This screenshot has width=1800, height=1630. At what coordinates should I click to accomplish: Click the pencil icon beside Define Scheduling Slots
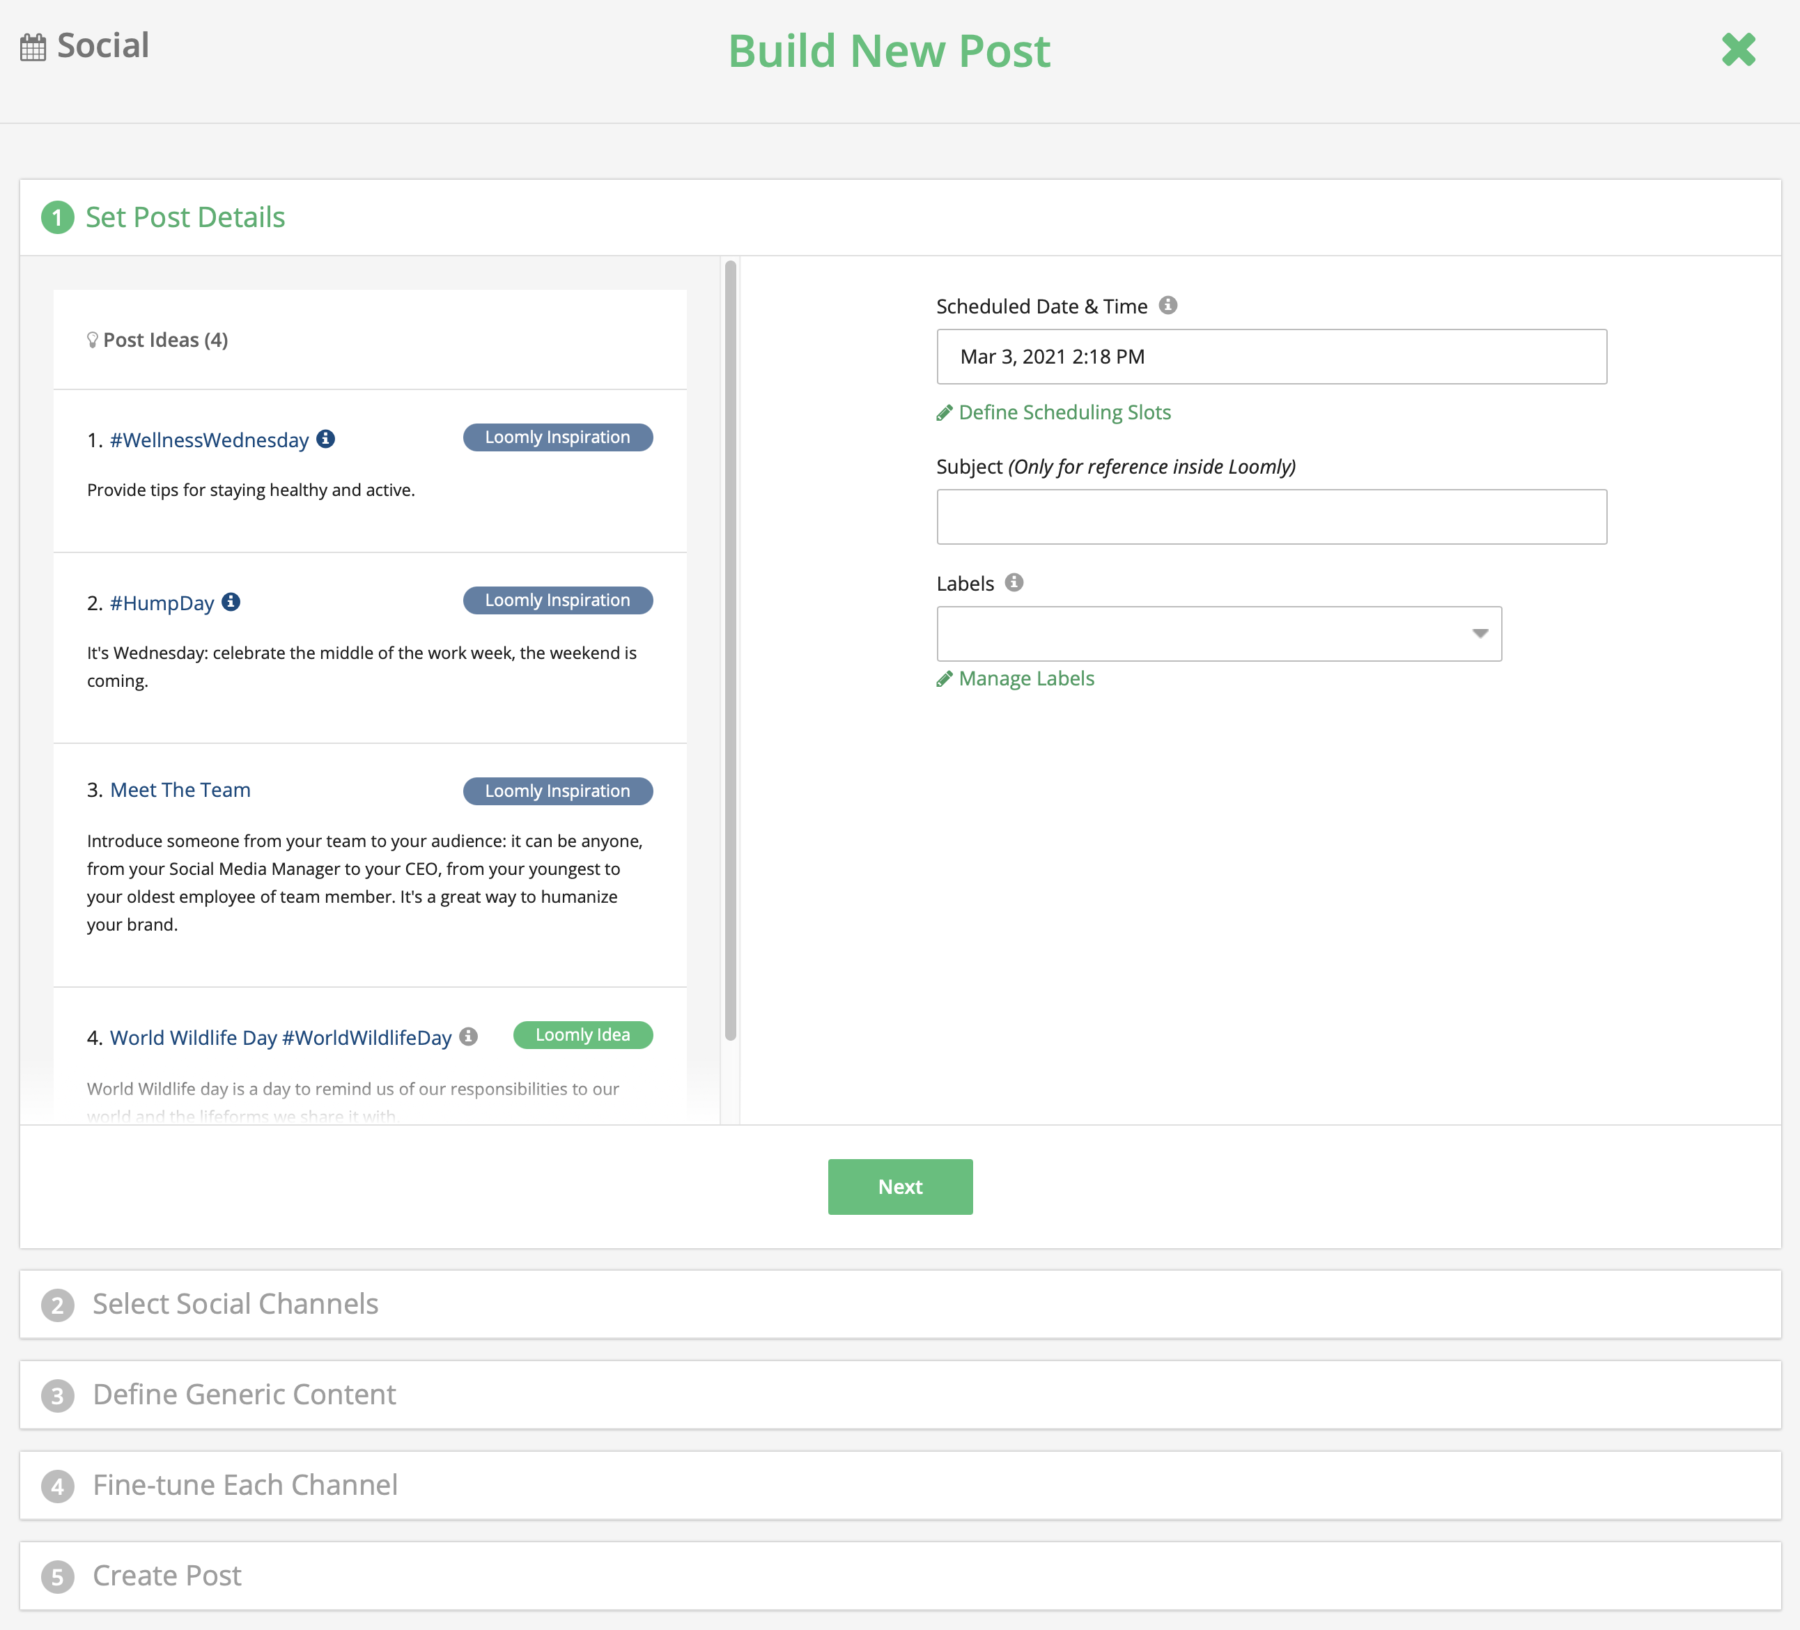point(943,411)
